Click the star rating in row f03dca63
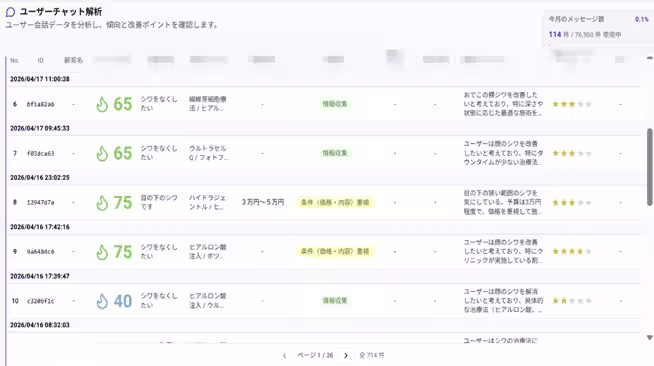The image size is (654, 366). click(x=572, y=153)
